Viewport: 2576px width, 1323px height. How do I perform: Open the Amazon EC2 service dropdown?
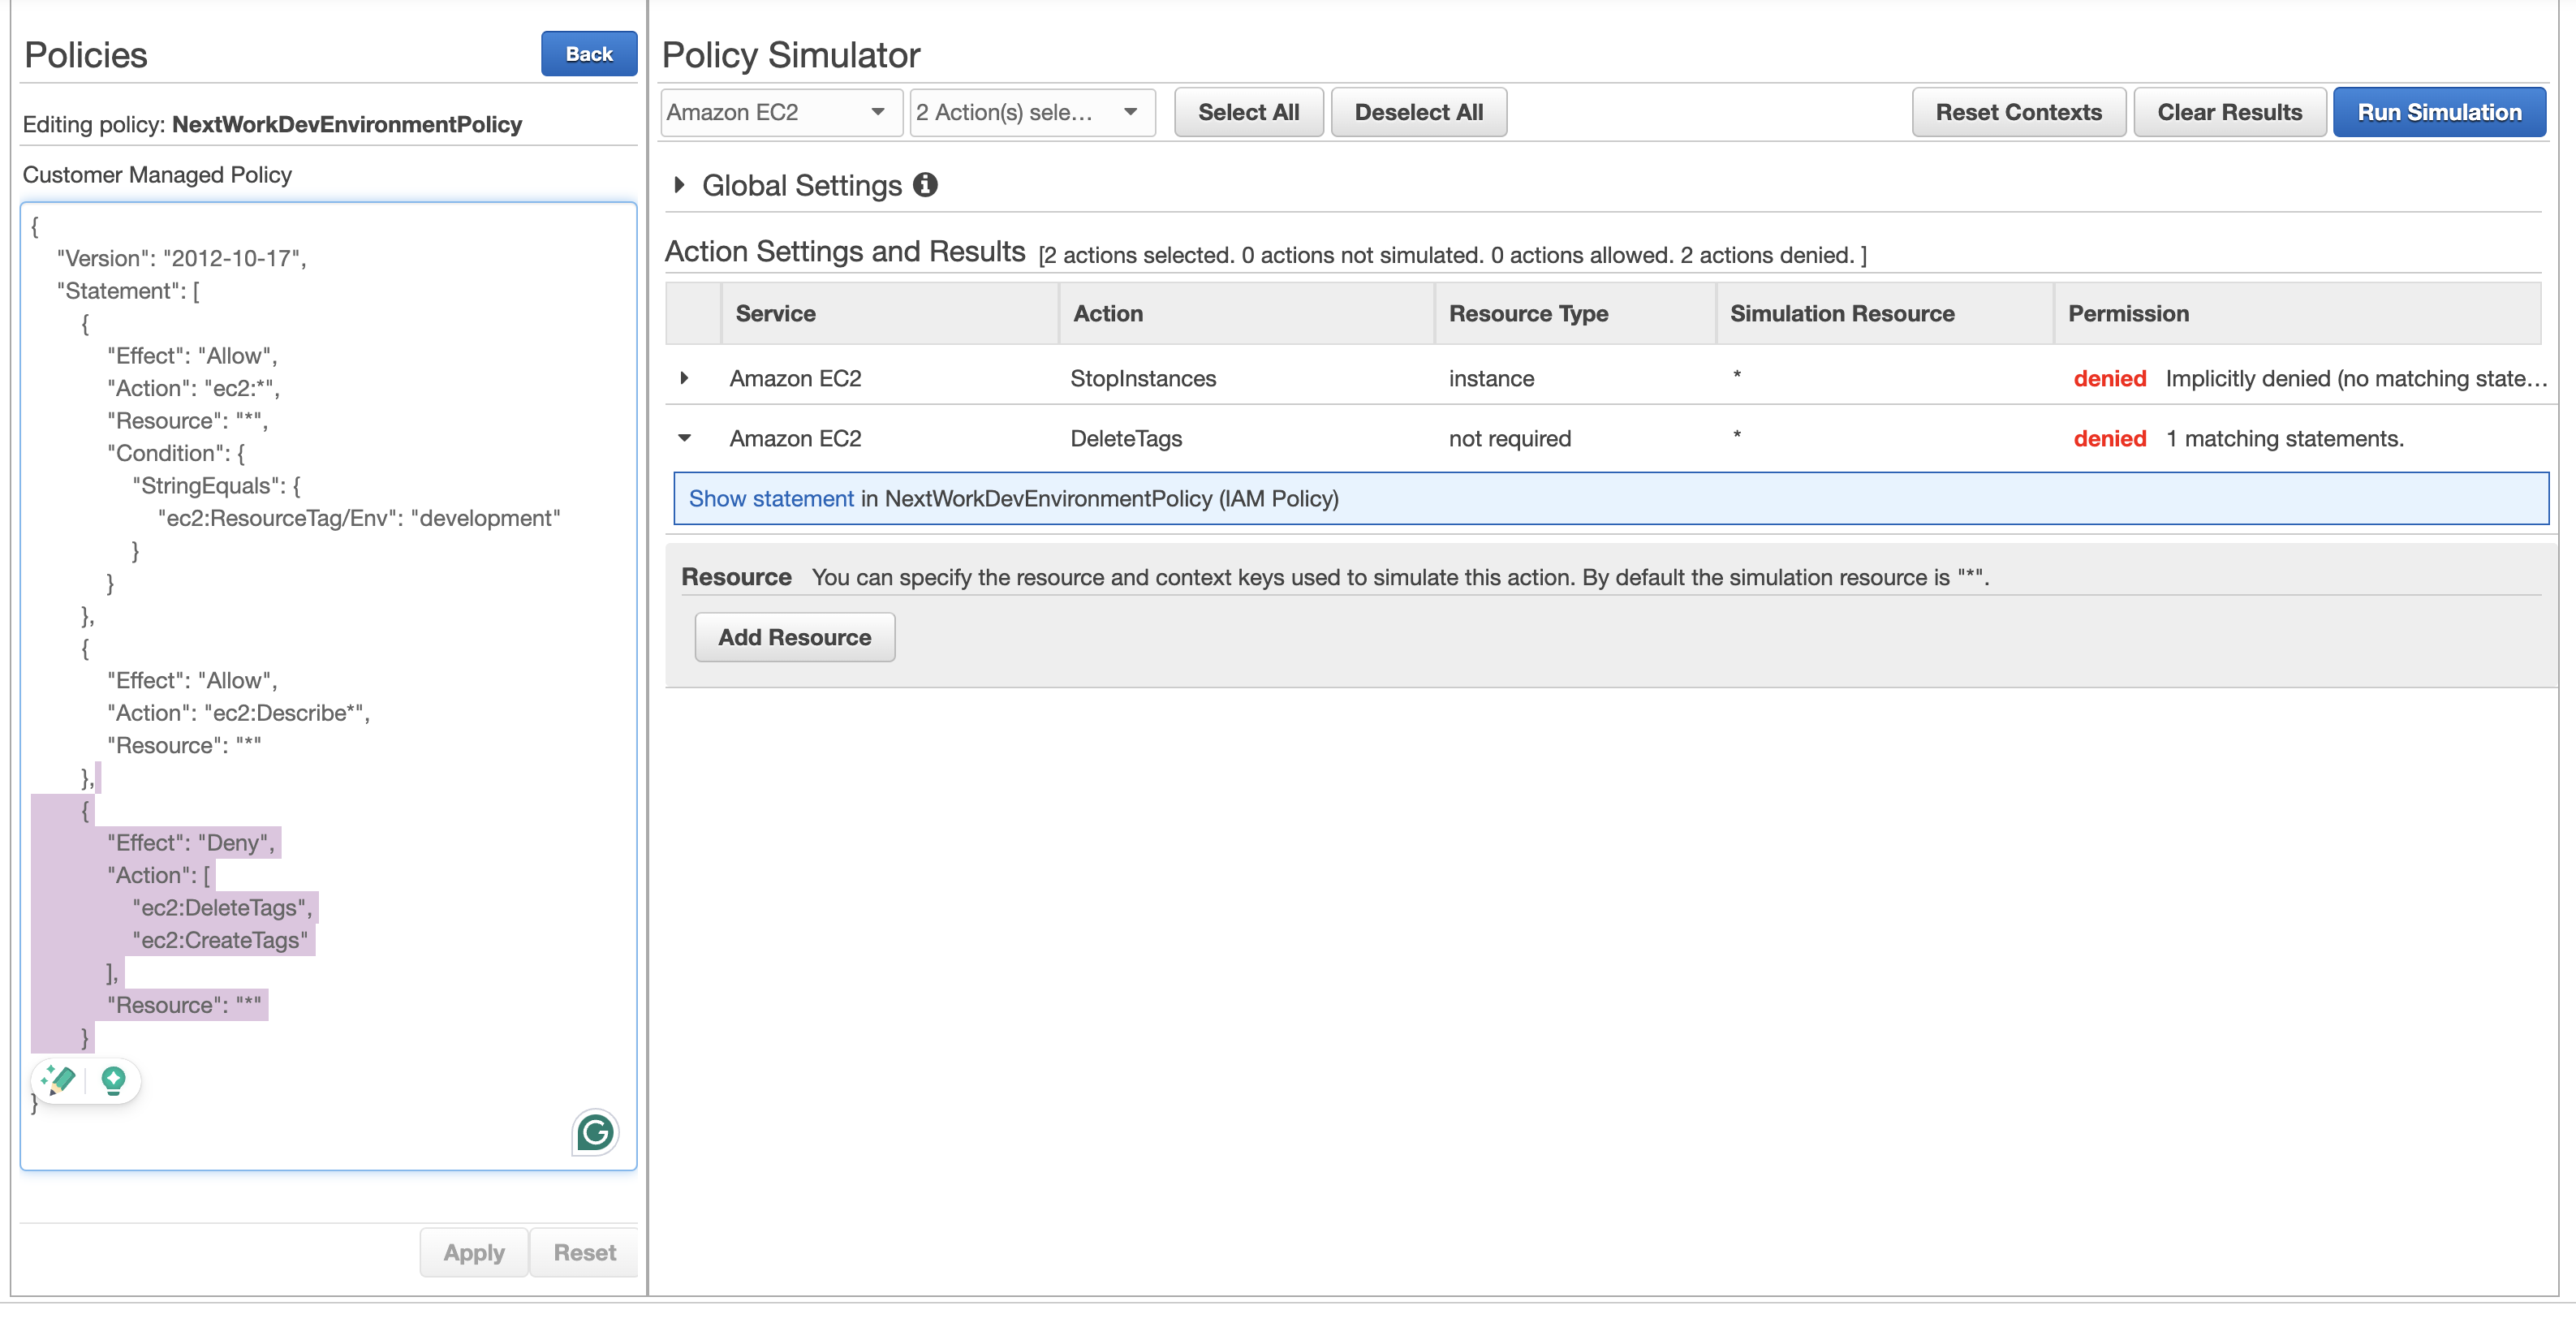[780, 112]
